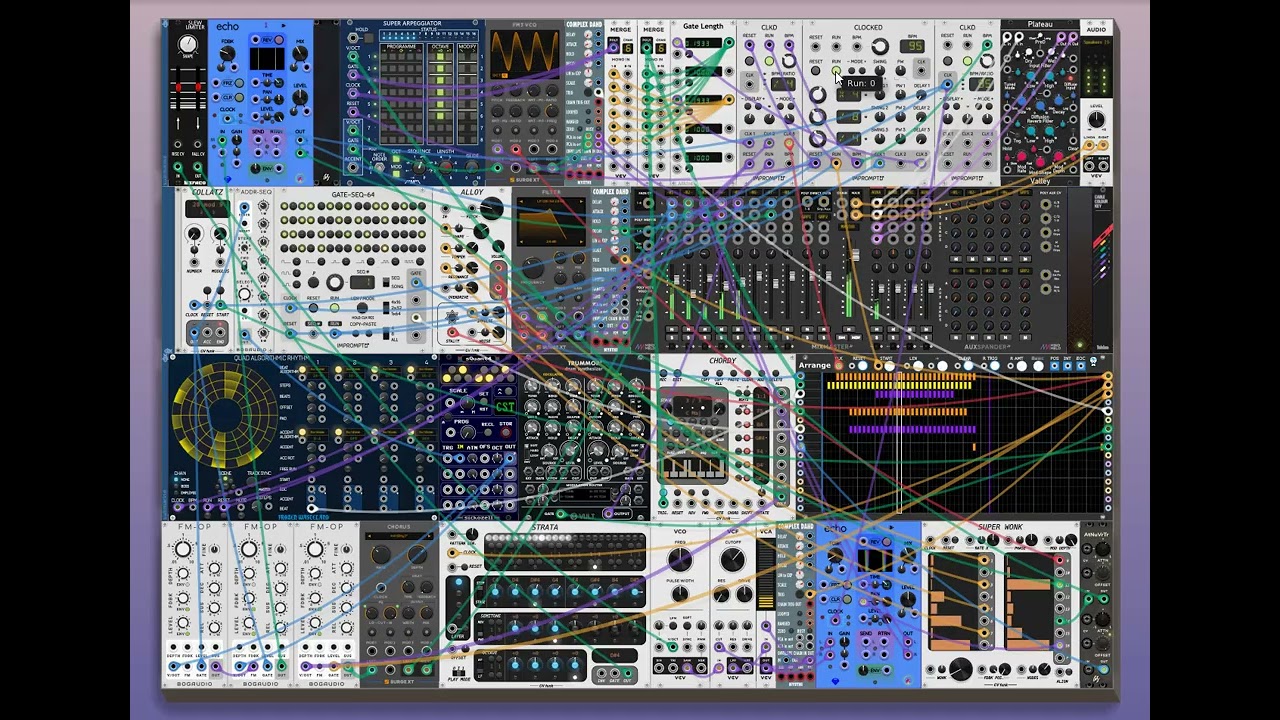Toggle the RUN button on the CLOCKED module

click(x=837, y=72)
